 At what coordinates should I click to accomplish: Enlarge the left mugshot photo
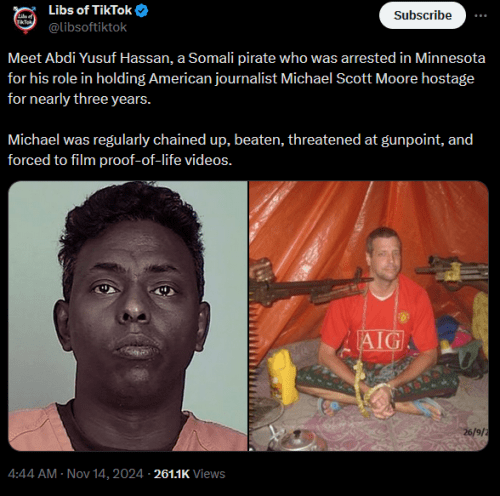point(128,316)
